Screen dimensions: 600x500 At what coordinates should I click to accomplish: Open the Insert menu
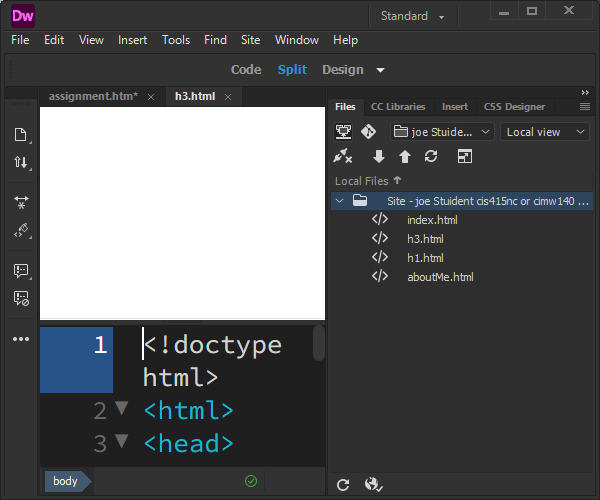coord(132,40)
